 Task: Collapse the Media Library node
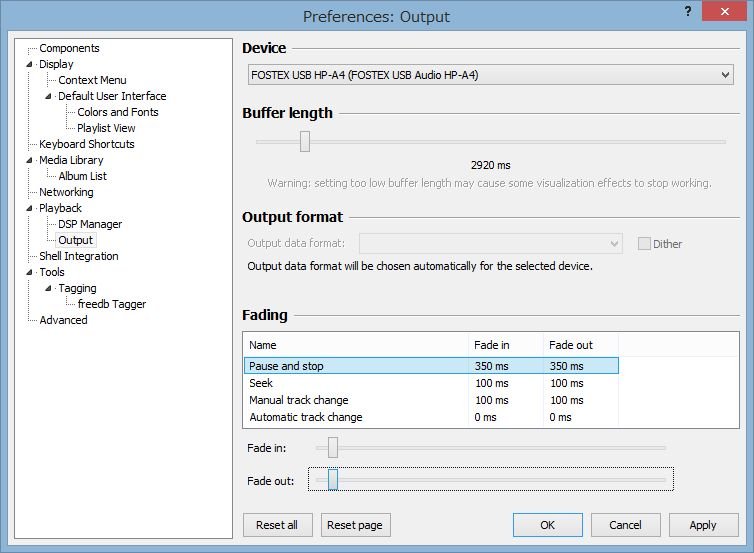pos(29,160)
